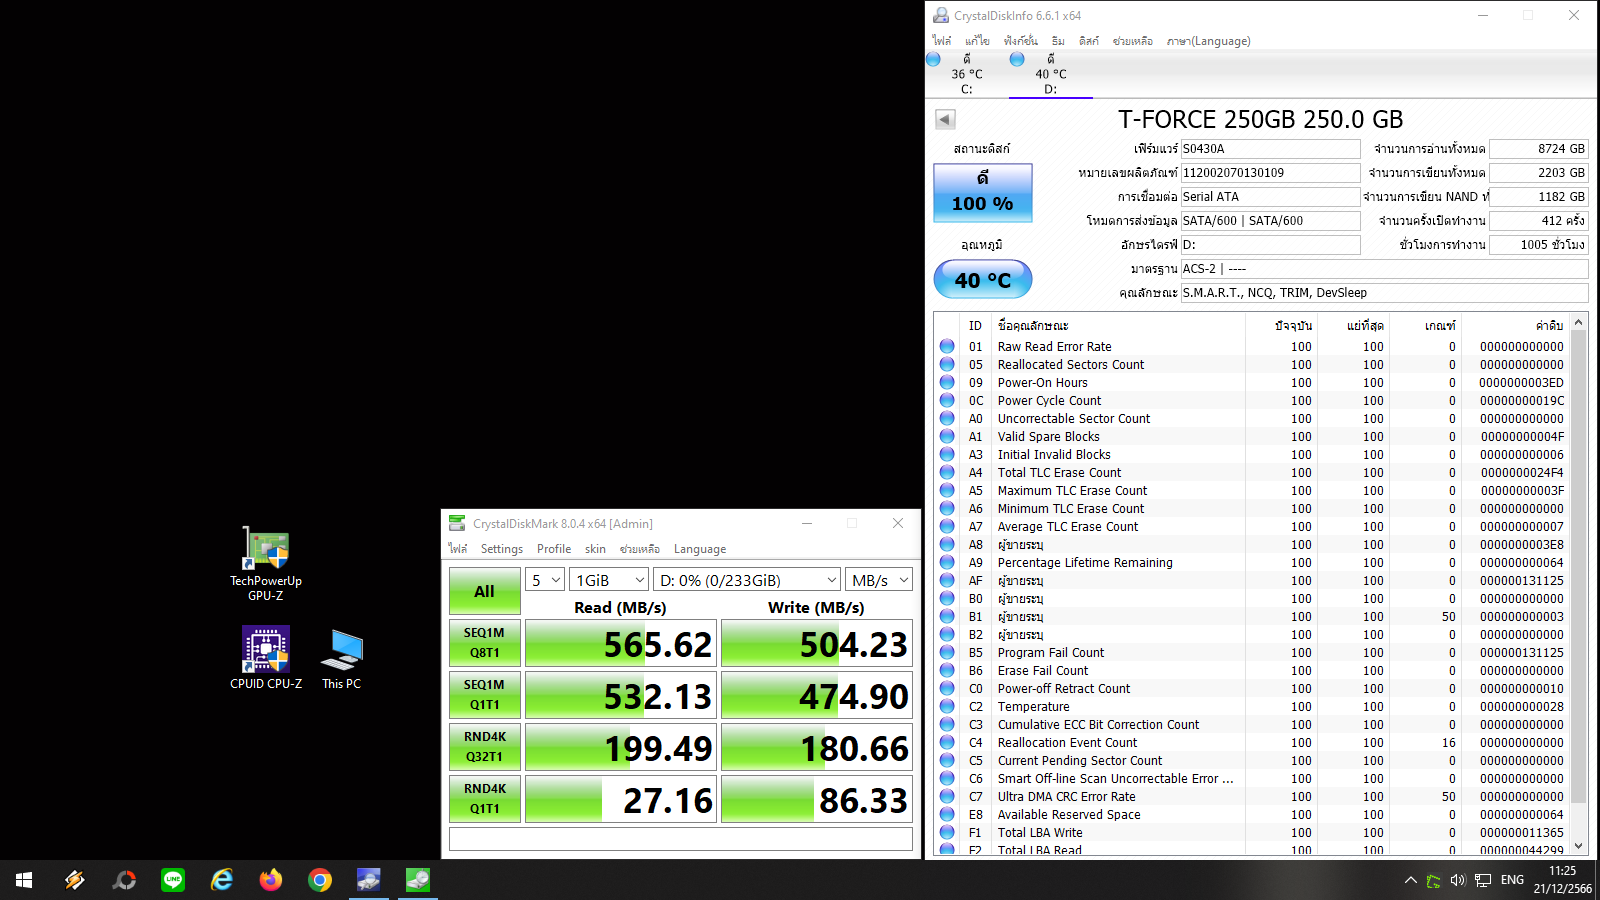The height and width of the screenshot is (900, 1600).
Task: Expand the 1GiB test size dropdown
Action: pyautogui.click(x=608, y=580)
